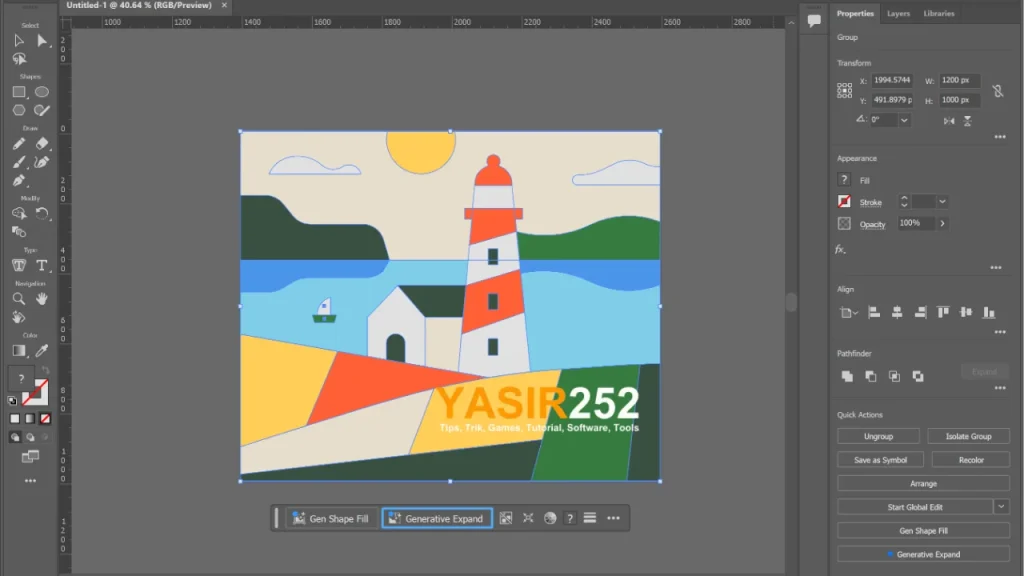1024x576 pixels.
Task: Click the Change Screen Mode icon
Action: [x=30, y=456]
